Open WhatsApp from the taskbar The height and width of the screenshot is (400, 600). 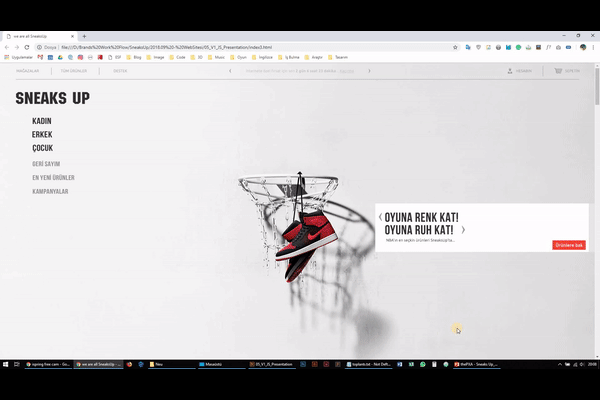(x=423, y=364)
